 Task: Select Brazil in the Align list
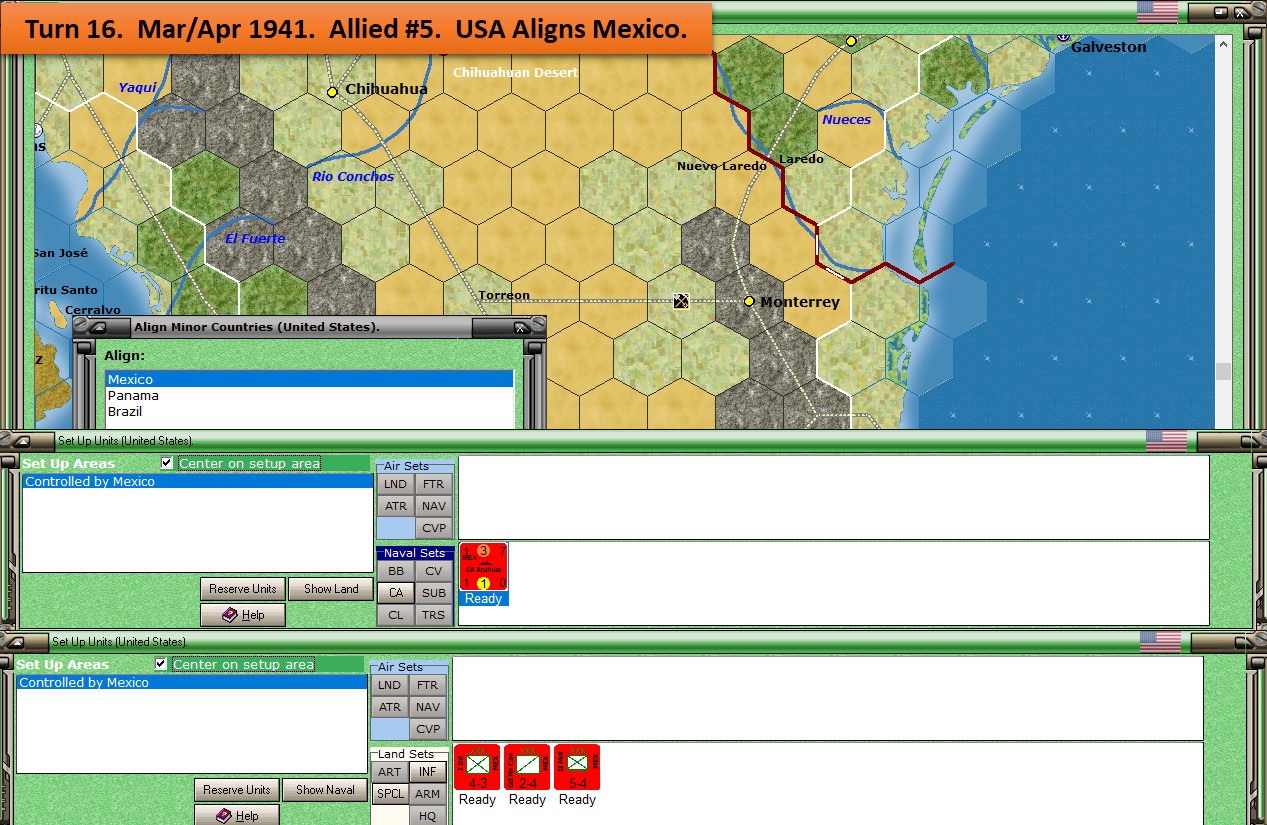point(309,412)
